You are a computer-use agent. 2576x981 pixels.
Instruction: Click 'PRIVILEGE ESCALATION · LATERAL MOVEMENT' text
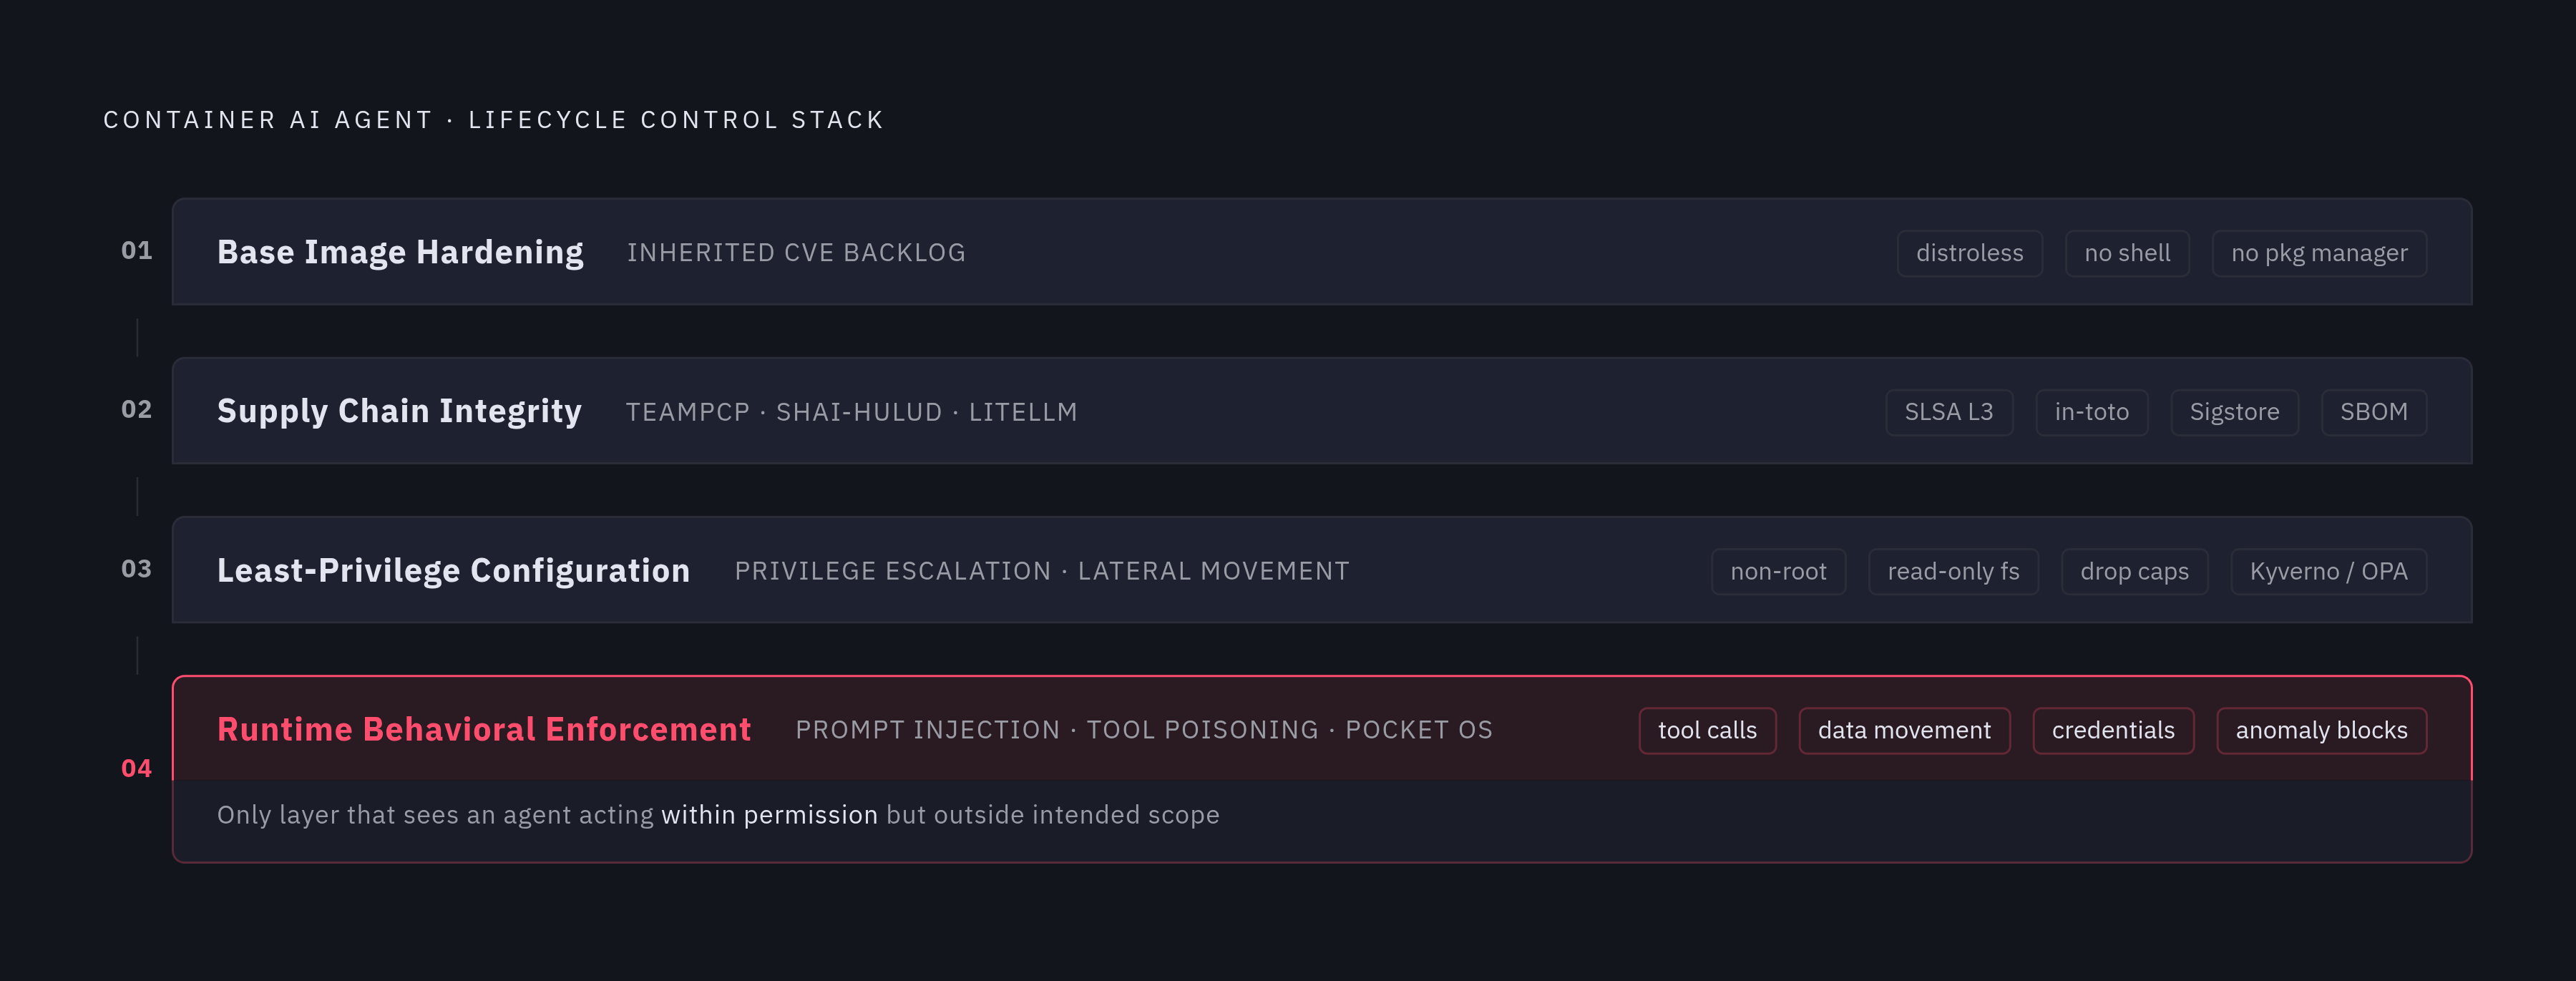(1042, 571)
